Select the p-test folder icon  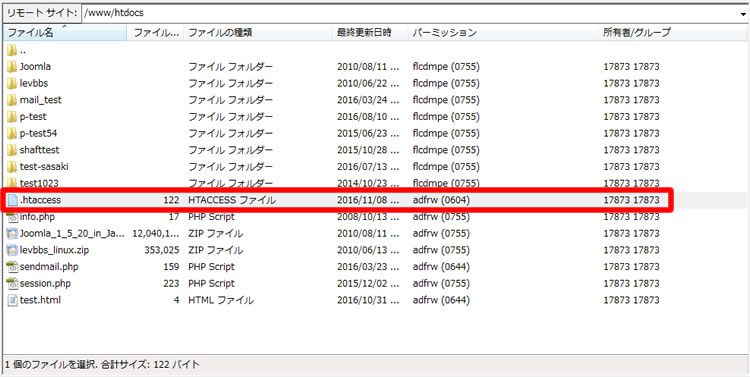[x=12, y=117]
